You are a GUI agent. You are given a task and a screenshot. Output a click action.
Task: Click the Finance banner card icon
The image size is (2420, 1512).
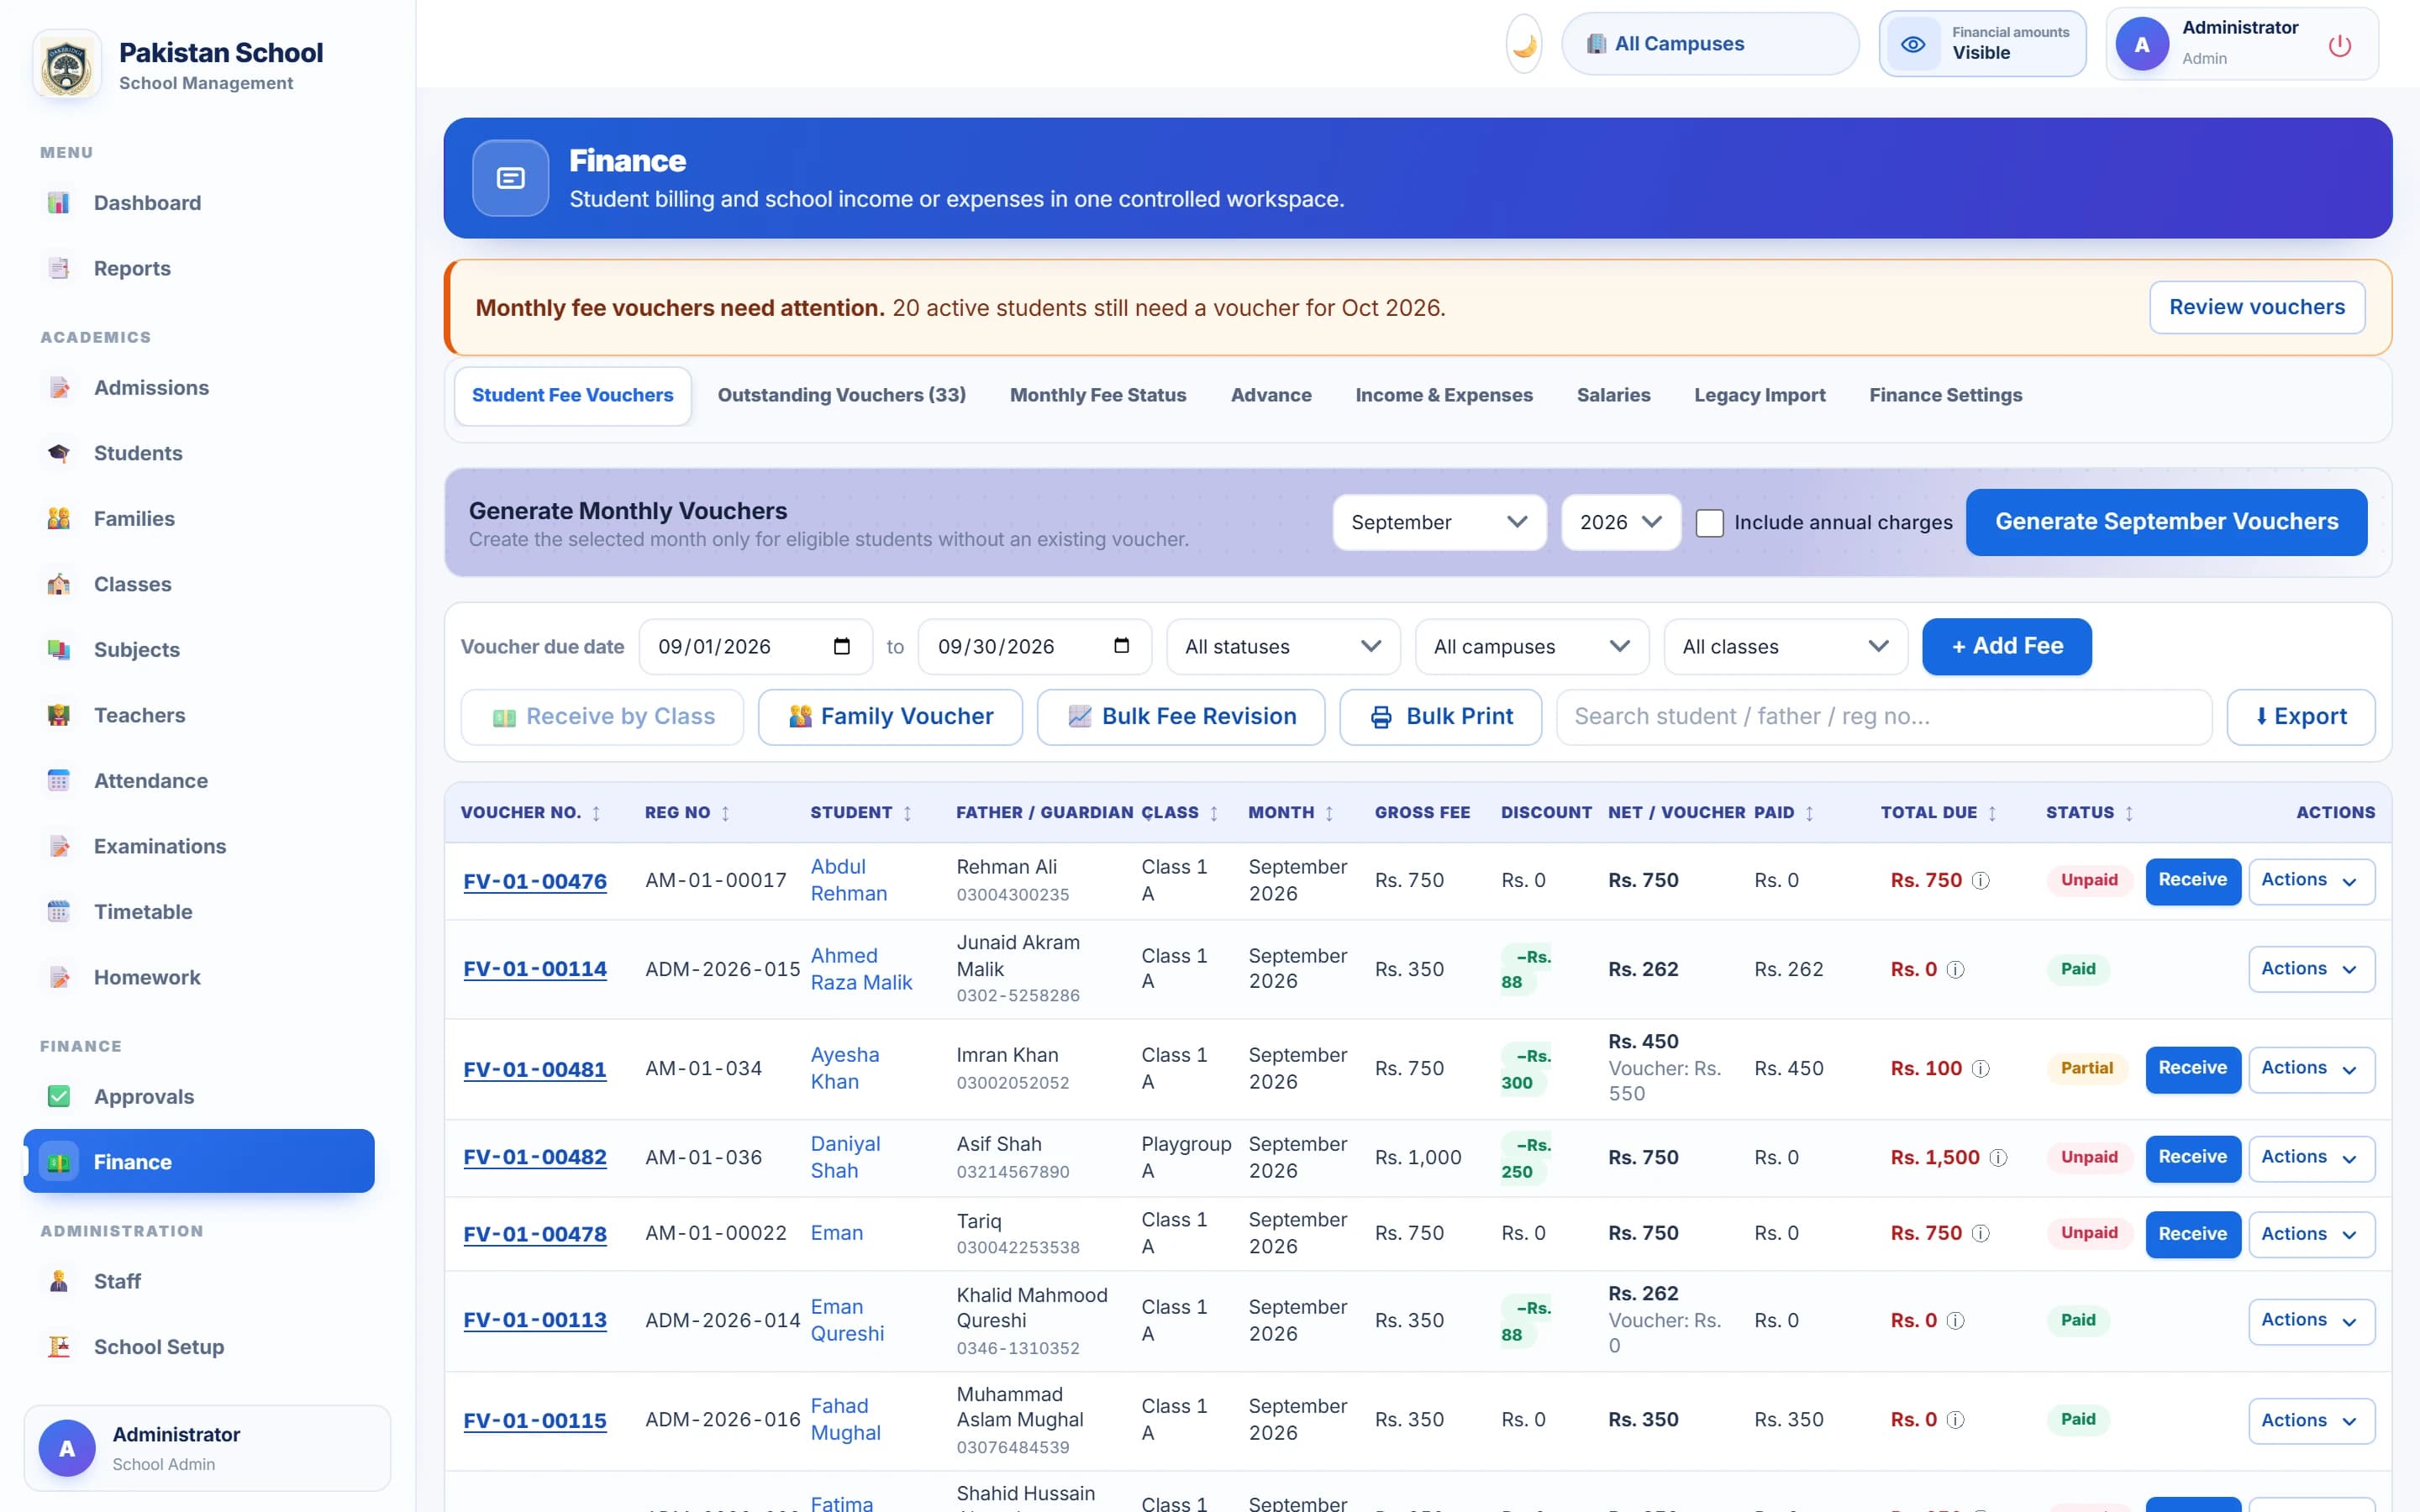(x=511, y=178)
